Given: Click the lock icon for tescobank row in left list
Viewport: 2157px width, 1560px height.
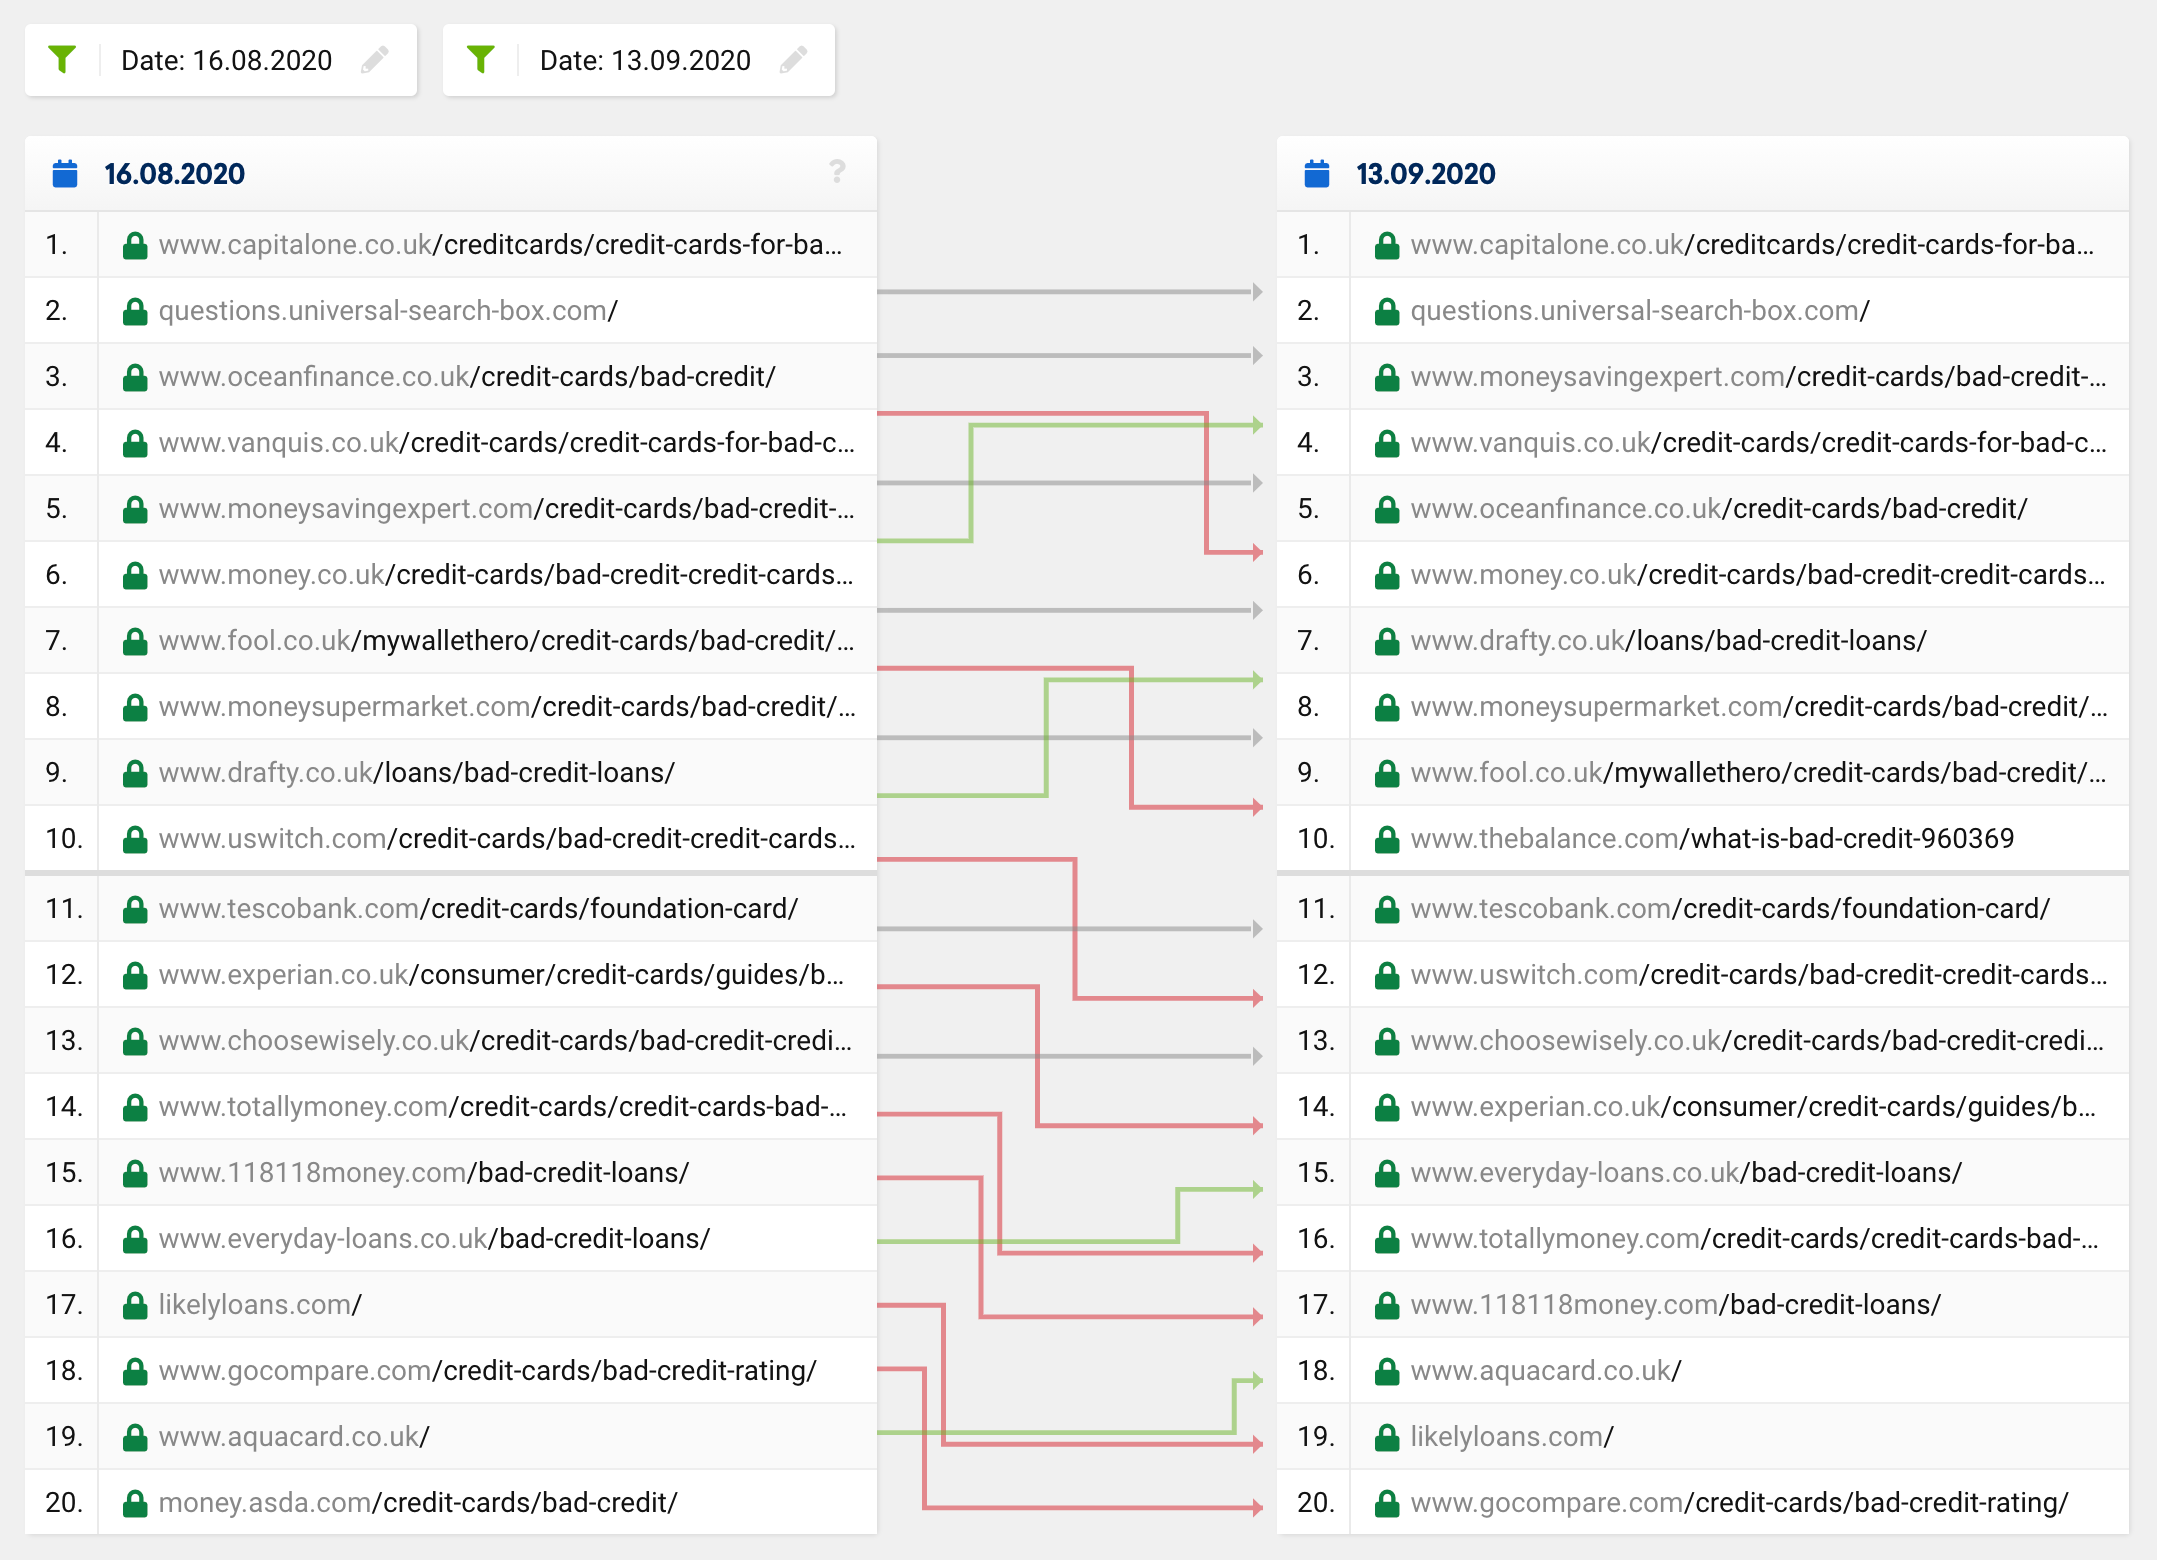Looking at the screenshot, I should [x=135, y=909].
